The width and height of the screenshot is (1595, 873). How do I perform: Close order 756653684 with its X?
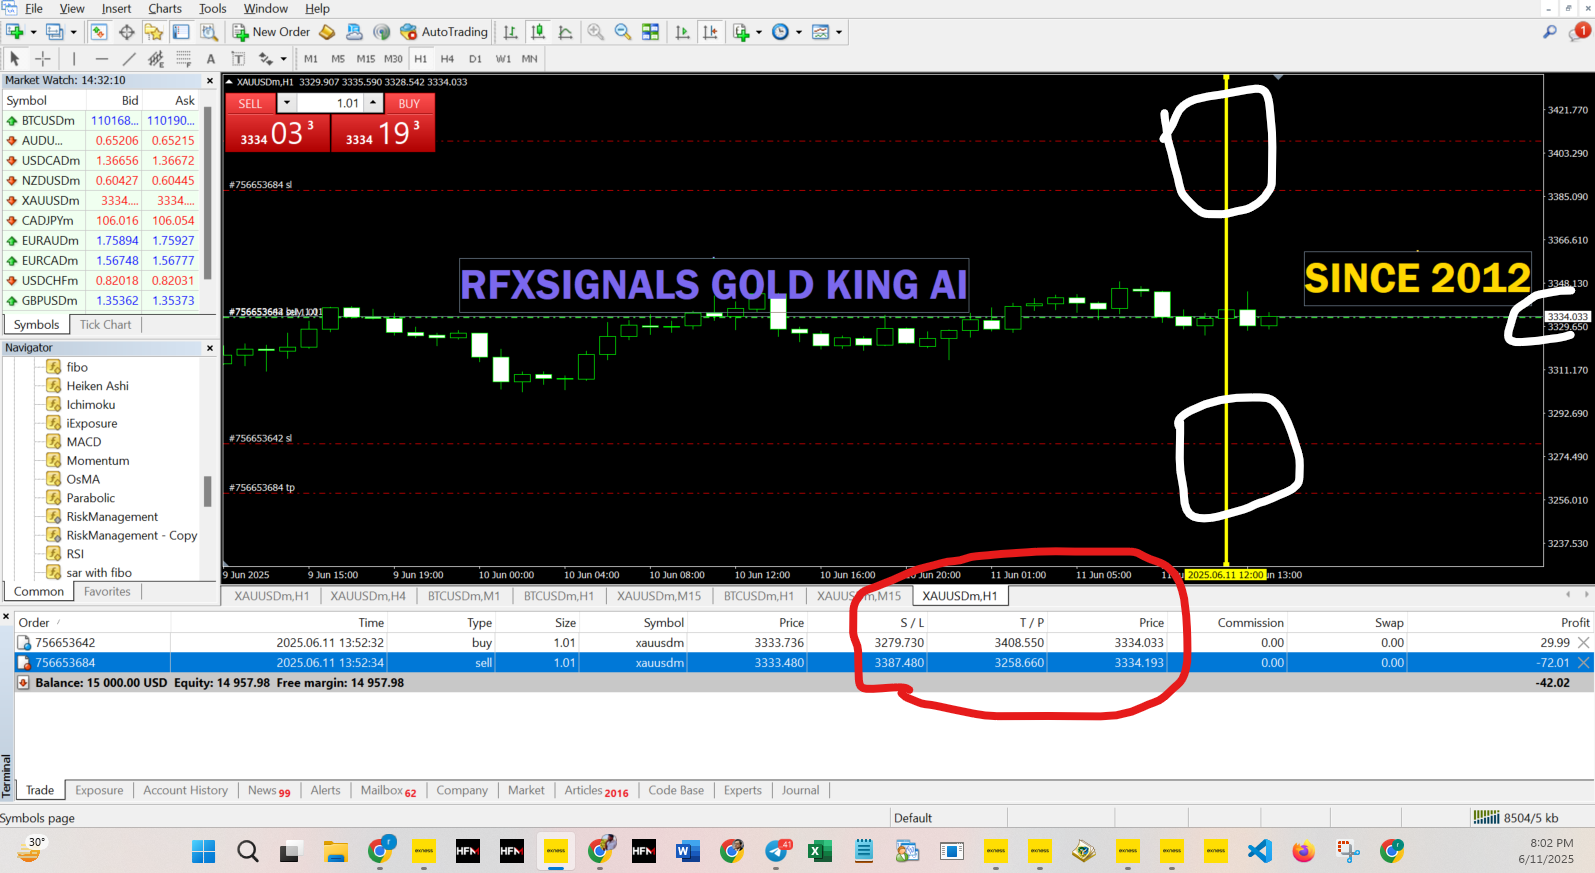coord(1583,663)
